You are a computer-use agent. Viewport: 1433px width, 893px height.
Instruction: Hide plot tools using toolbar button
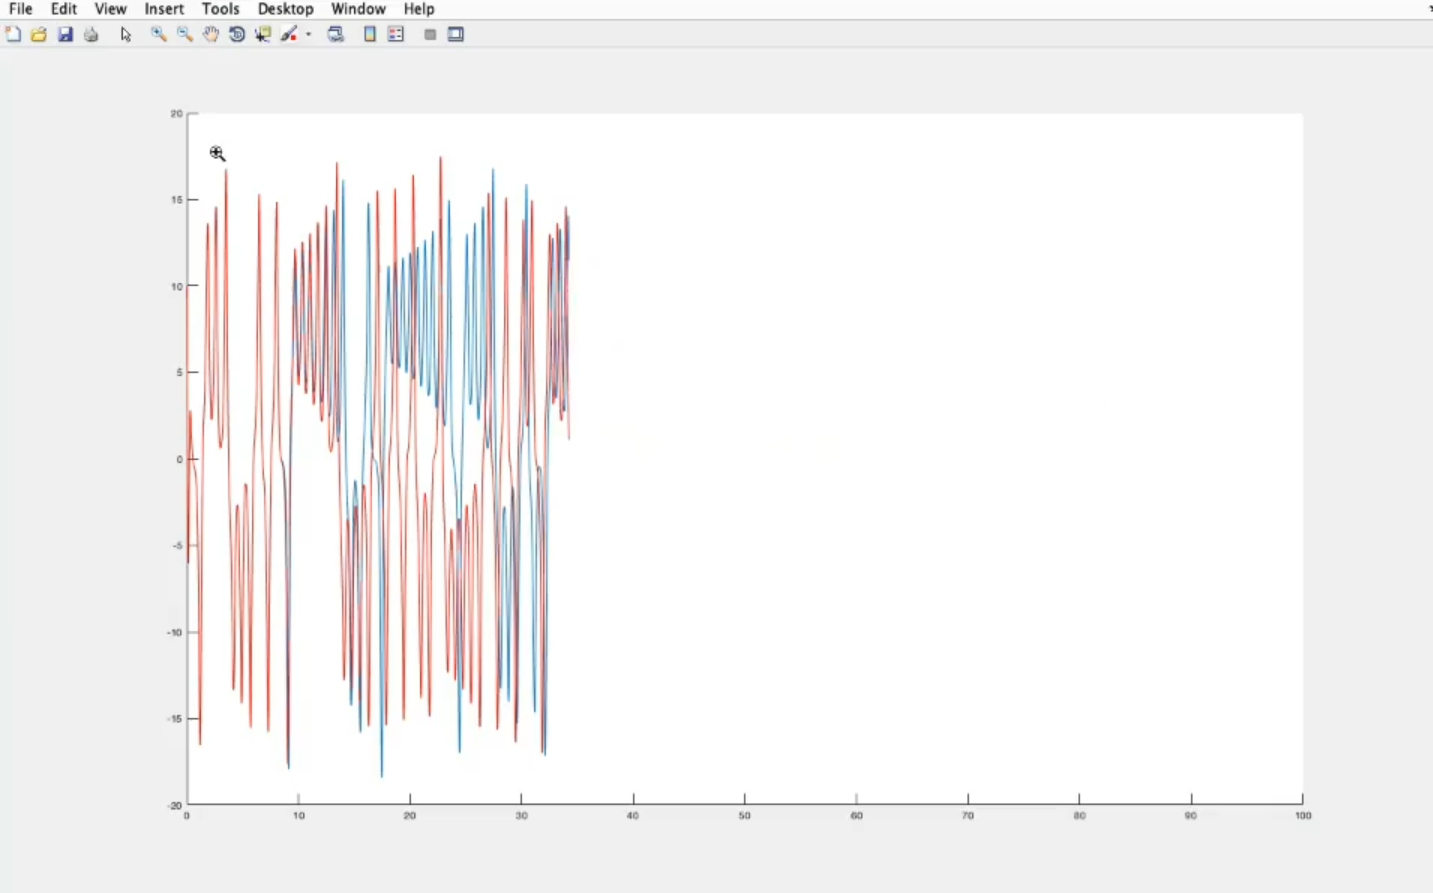click(430, 34)
